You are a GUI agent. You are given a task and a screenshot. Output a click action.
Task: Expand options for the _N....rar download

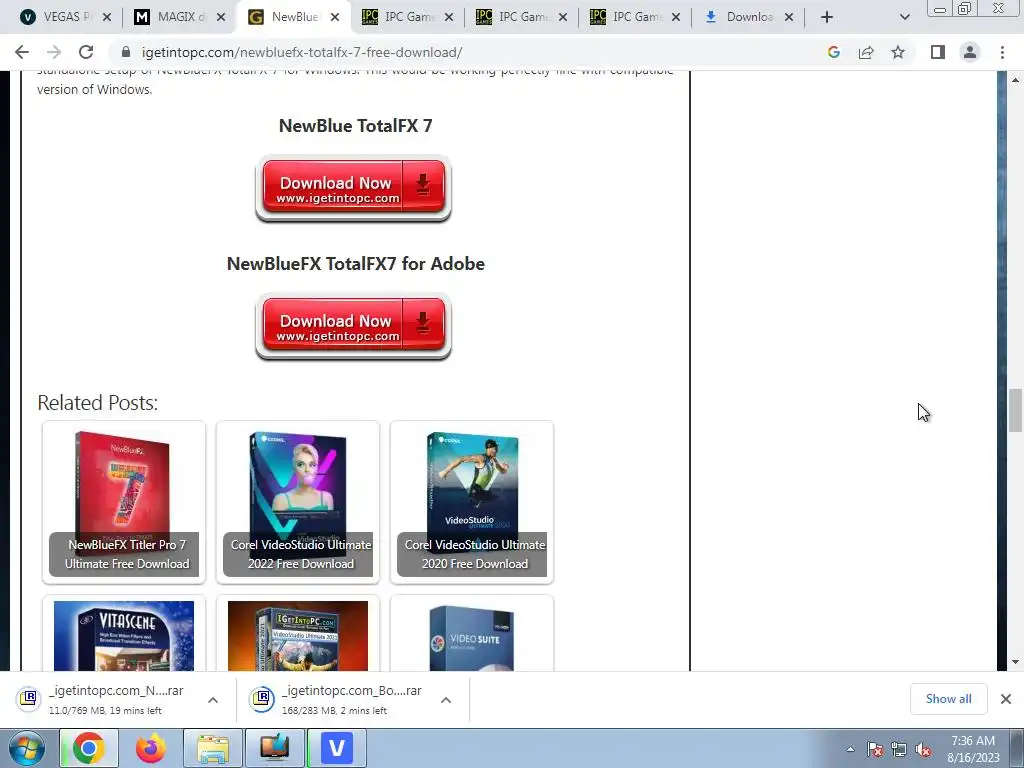[213, 699]
